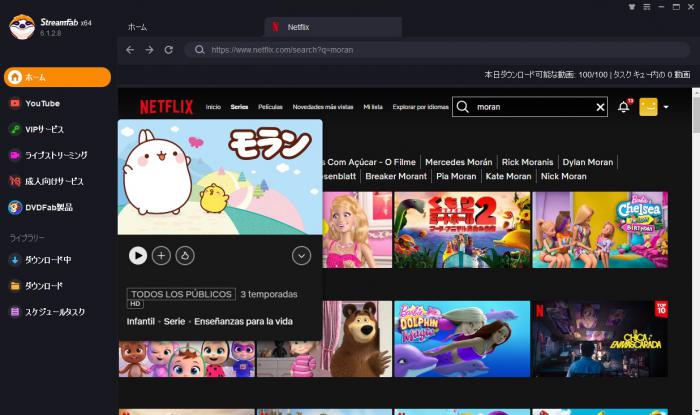Open the ダウンロード folder section

(x=36, y=286)
